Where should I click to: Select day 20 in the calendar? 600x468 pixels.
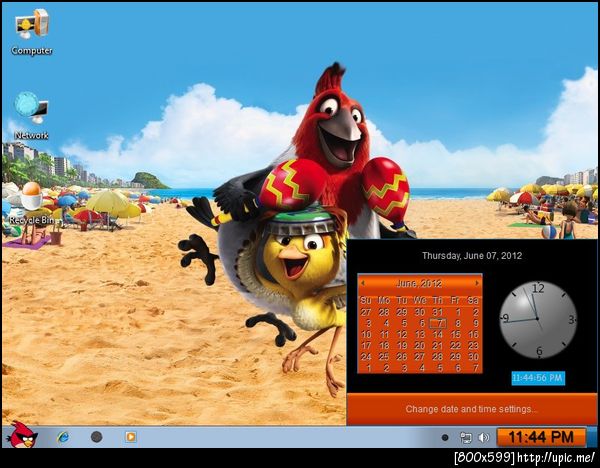pos(420,346)
